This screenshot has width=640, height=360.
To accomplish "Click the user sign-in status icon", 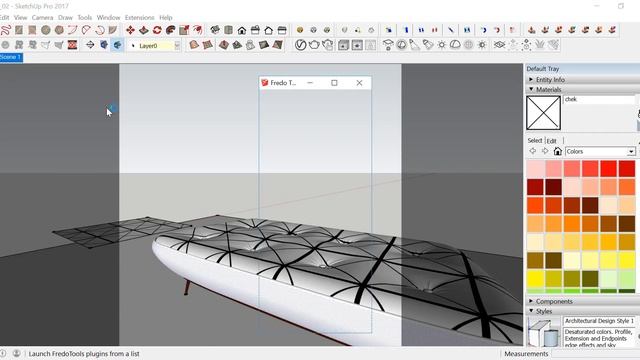I will click(16, 353).
